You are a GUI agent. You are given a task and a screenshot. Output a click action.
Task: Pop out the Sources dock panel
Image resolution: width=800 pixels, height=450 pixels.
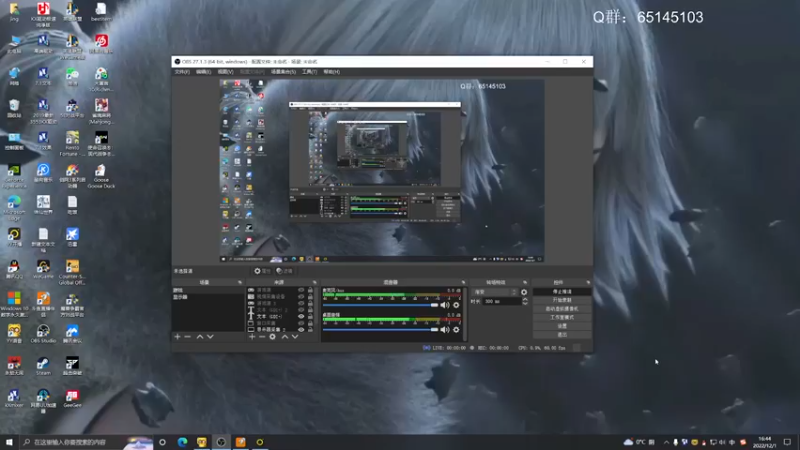[314, 282]
